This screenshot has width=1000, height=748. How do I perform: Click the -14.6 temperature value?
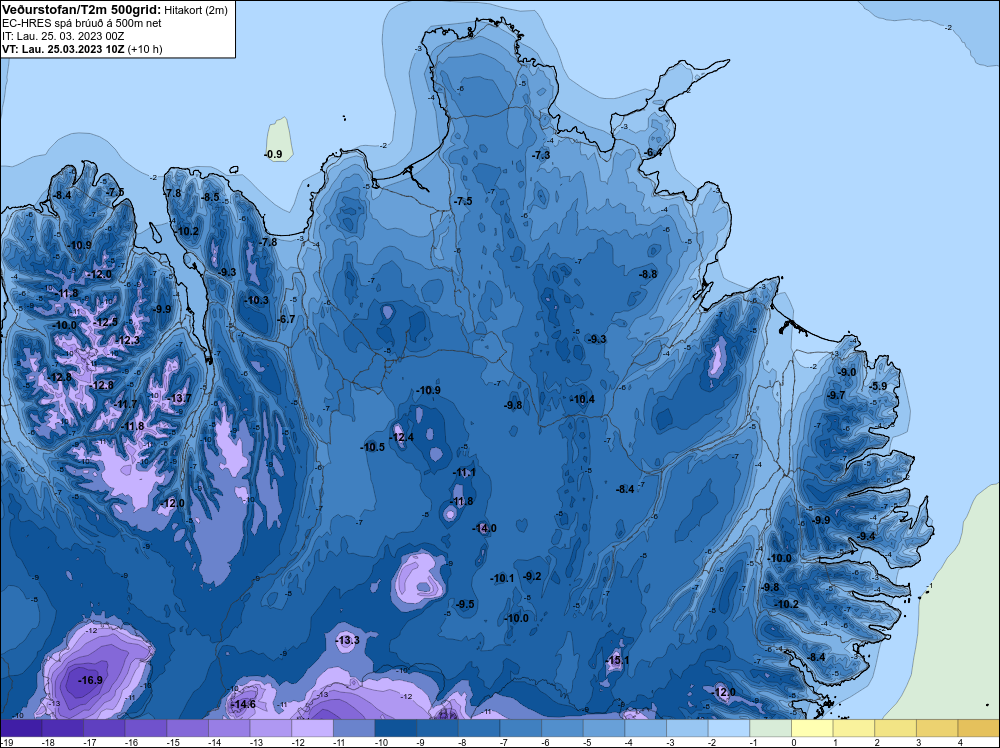click(x=243, y=704)
